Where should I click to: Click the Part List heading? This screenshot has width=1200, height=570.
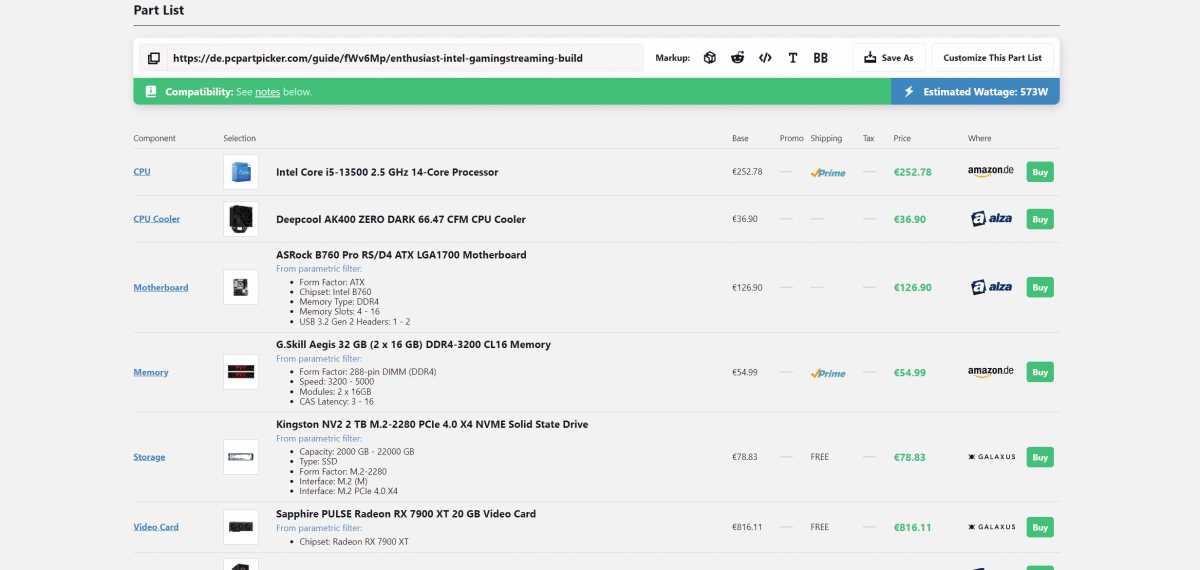click(159, 11)
